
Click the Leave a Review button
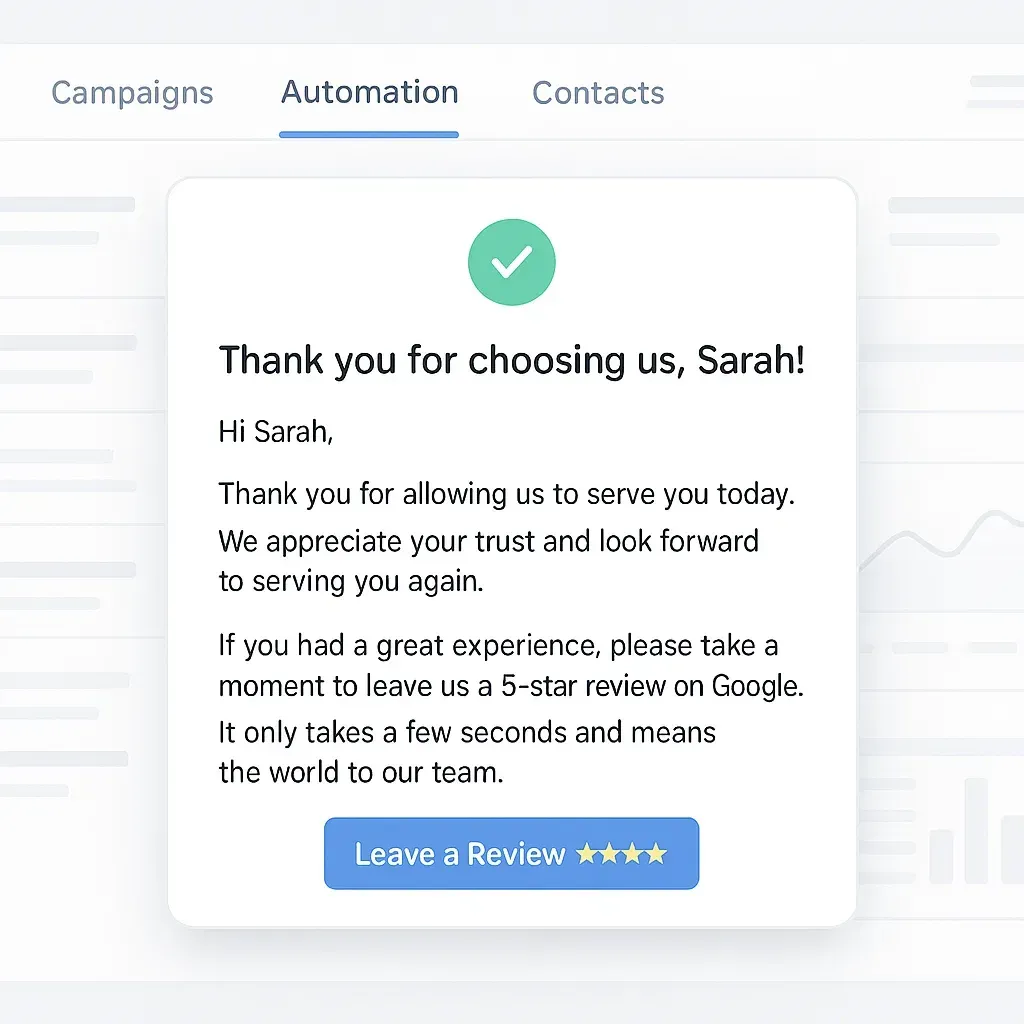[x=511, y=853]
